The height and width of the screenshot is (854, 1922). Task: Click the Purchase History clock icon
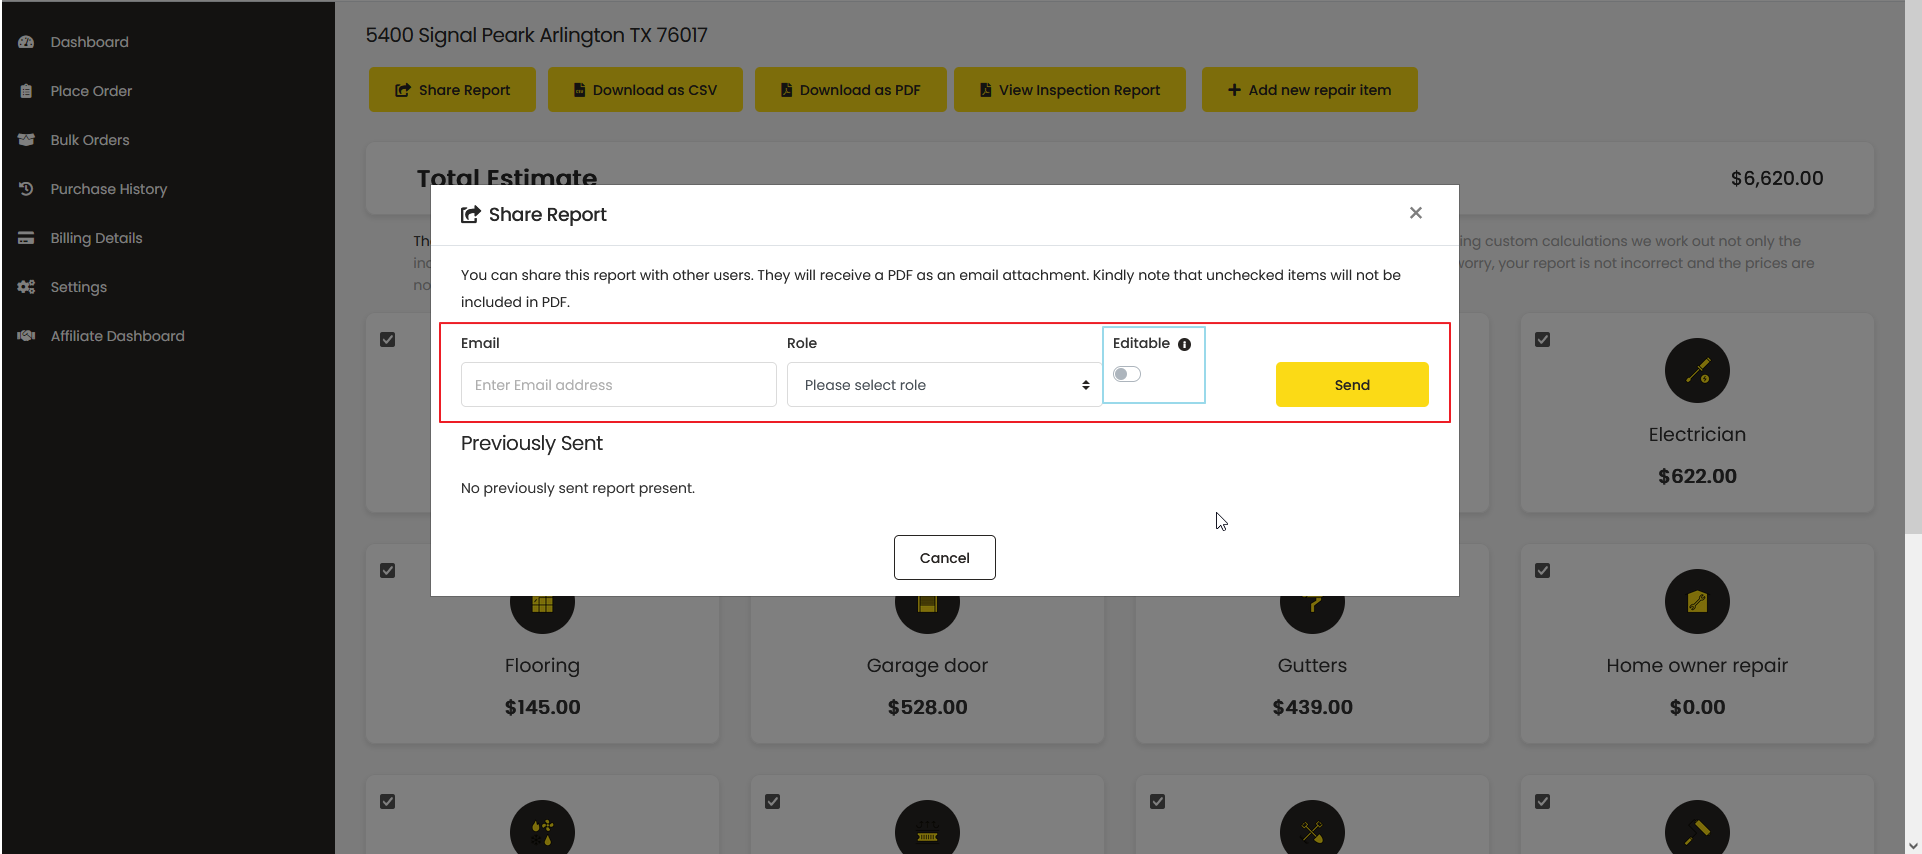27,189
